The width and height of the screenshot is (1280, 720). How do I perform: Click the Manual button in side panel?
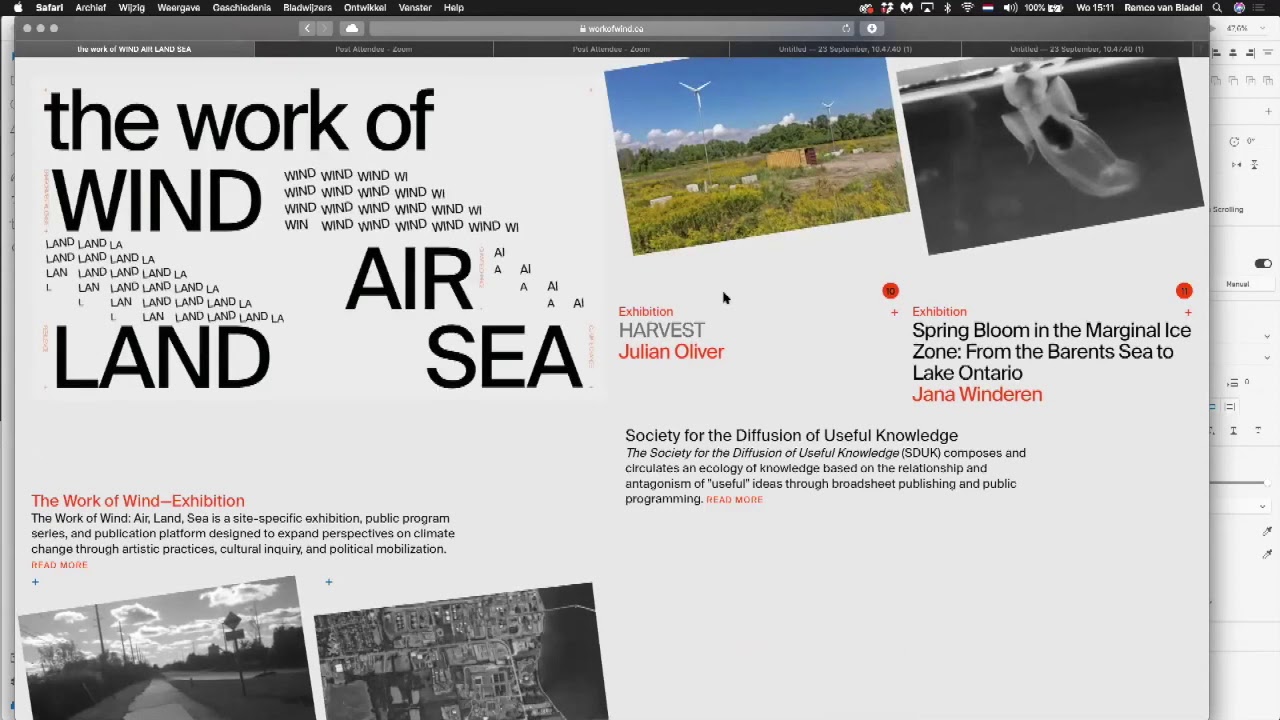[1238, 284]
